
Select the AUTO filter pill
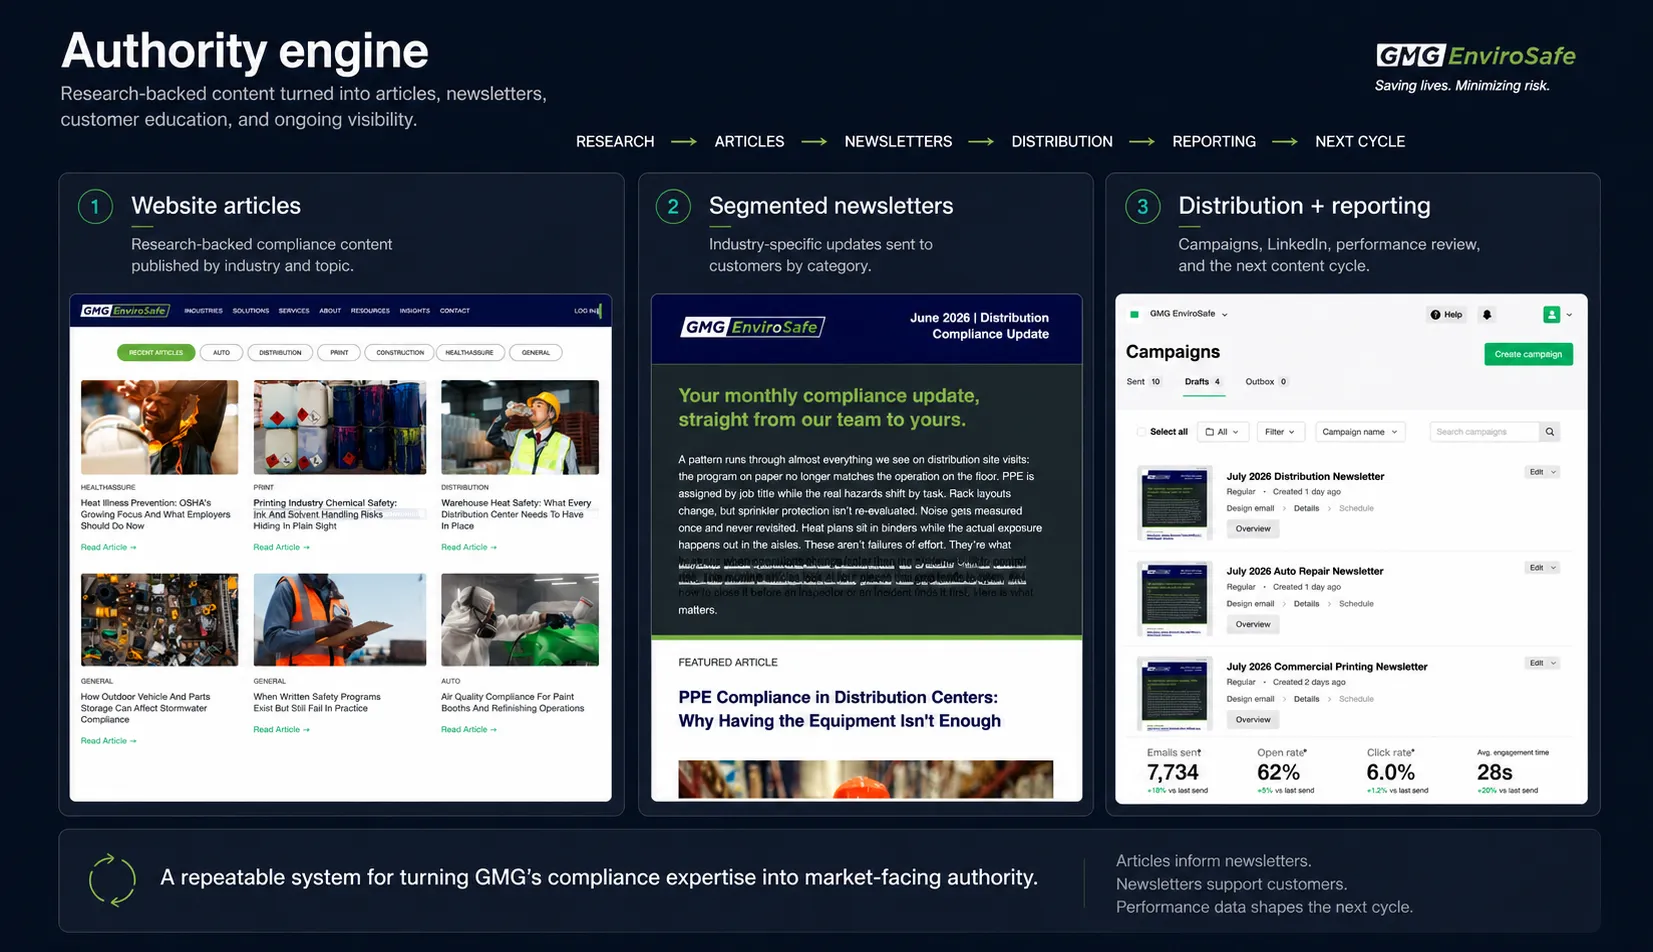pyautogui.click(x=222, y=352)
